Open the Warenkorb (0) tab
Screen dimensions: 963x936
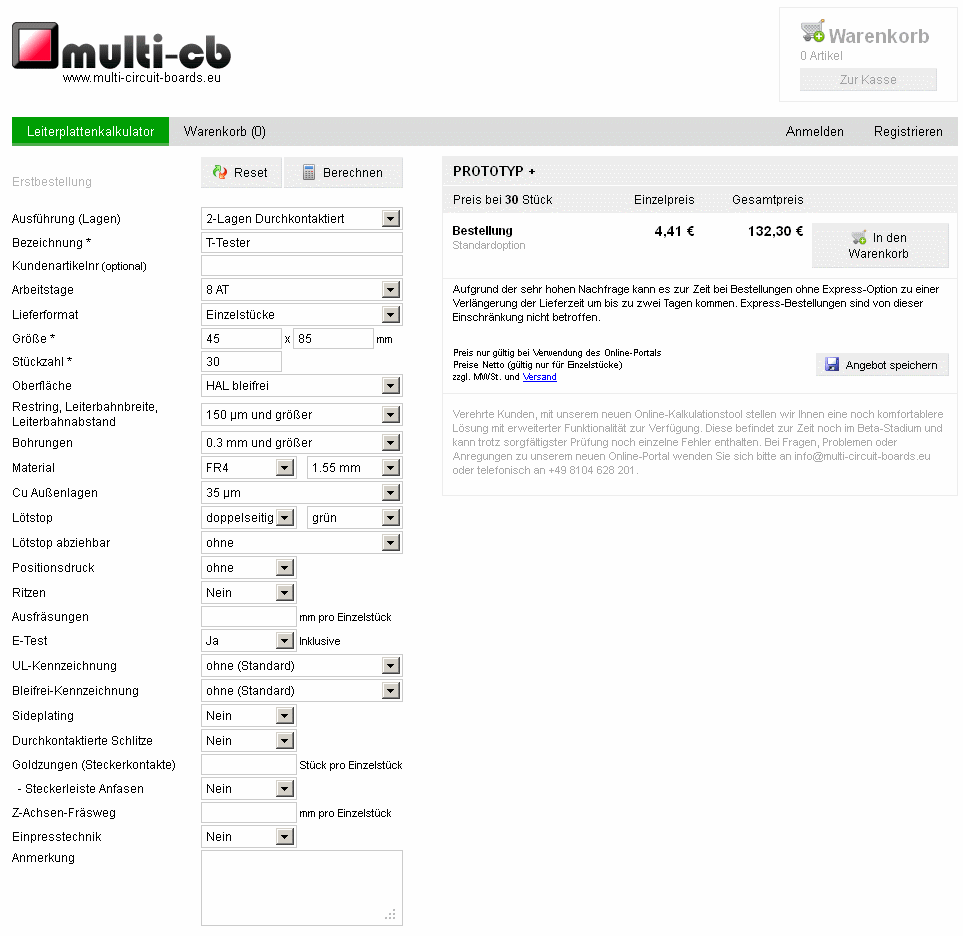pos(224,131)
